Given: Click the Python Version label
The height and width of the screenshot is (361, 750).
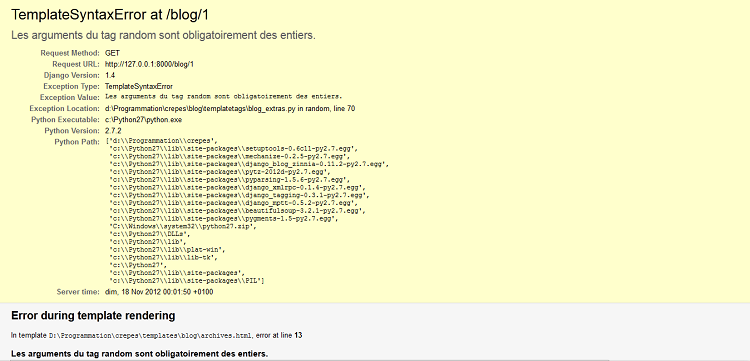Looking at the screenshot, I should pos(72,131).
